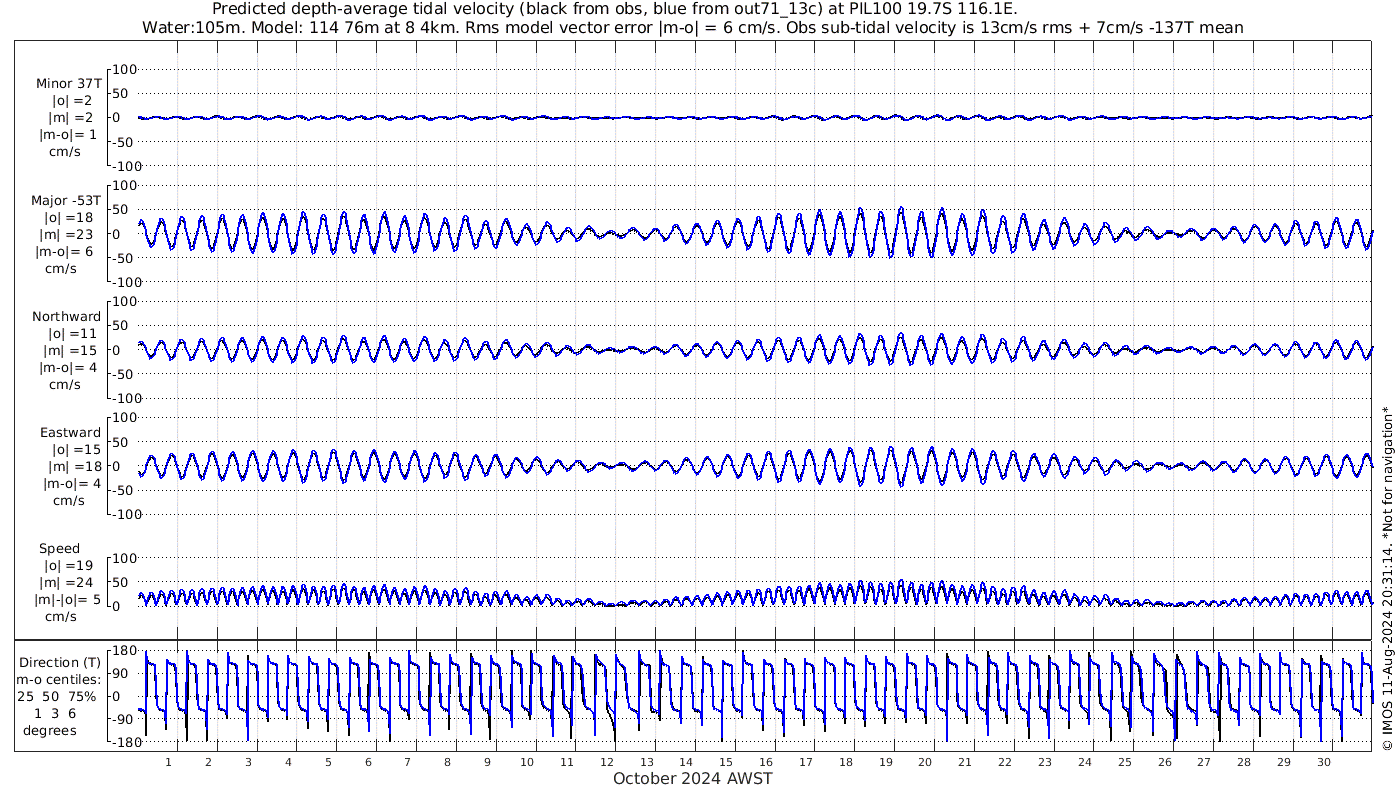1400x800 pixels.
Task: Click the day '15' tick label on x-axis
Action: [x=727, y=762]
